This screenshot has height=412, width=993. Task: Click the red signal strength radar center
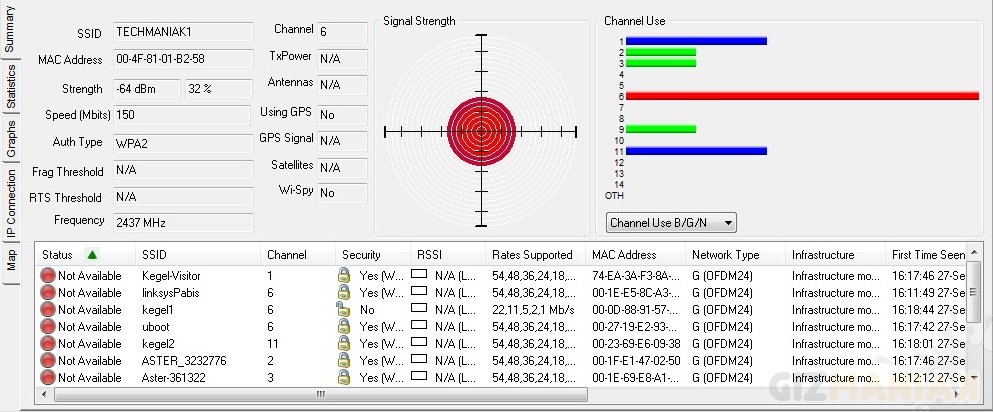tap(481, 131)
